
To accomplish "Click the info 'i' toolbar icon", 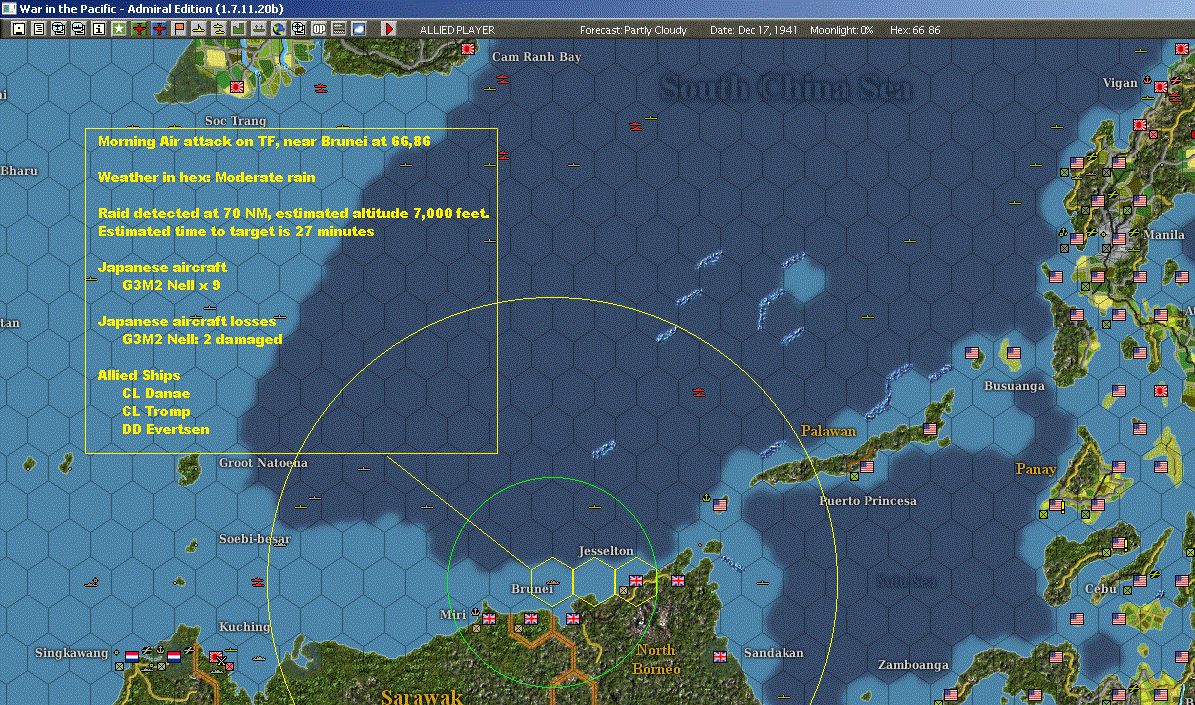I will click(99, 29).
